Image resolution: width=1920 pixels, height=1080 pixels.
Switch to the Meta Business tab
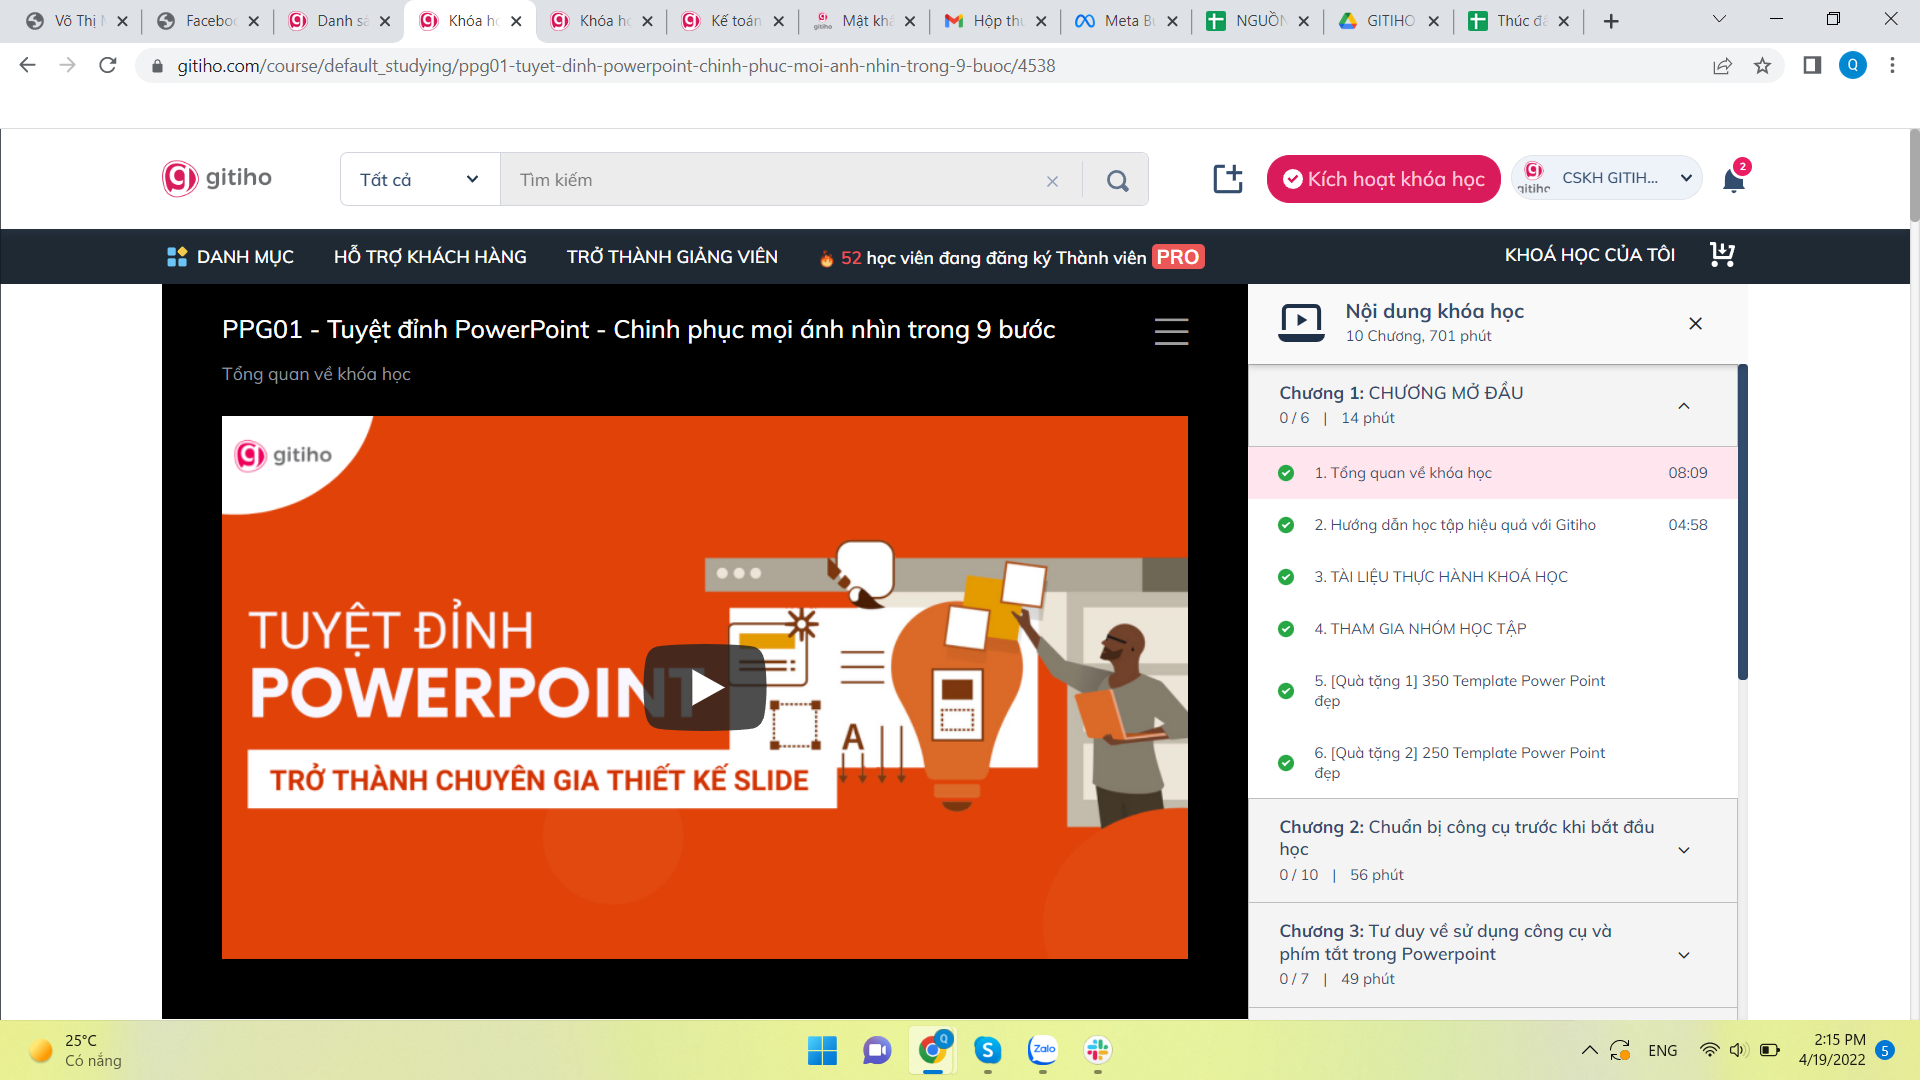pos(1126,21)
